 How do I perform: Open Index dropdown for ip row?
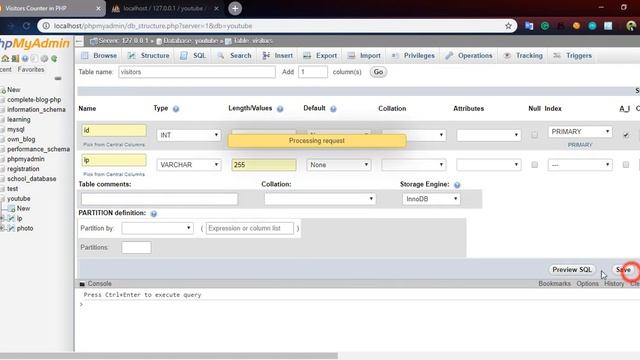[x=580, y=165]
